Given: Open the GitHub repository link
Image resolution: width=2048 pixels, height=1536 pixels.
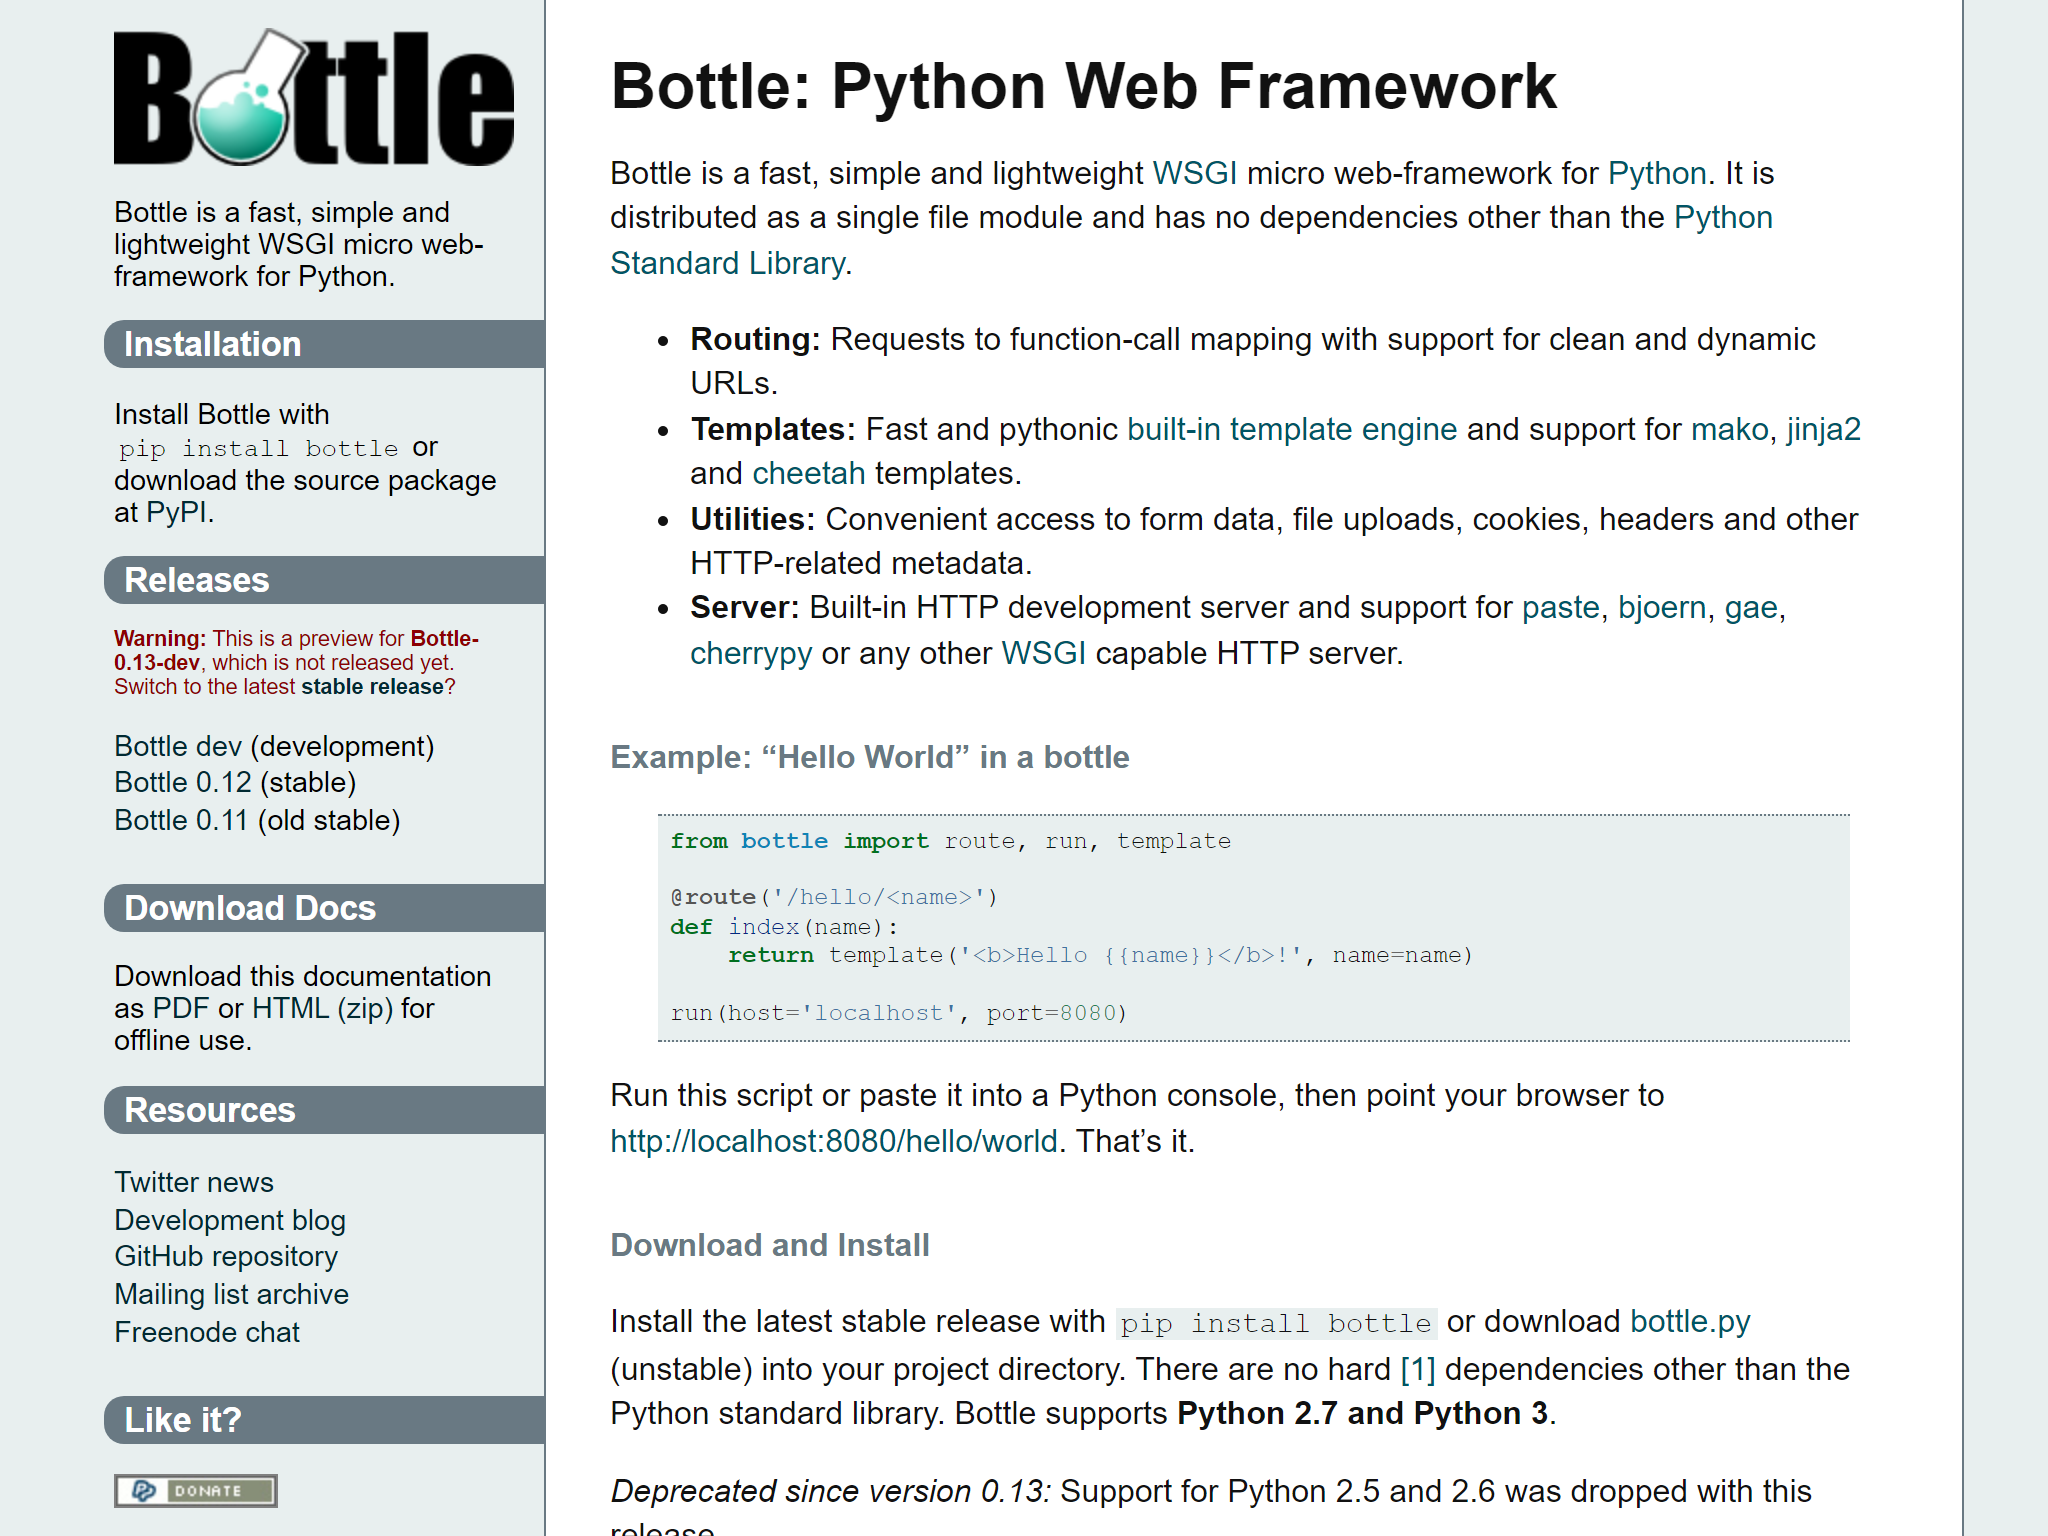Looking at the screenshot, I should (226, 1257).
